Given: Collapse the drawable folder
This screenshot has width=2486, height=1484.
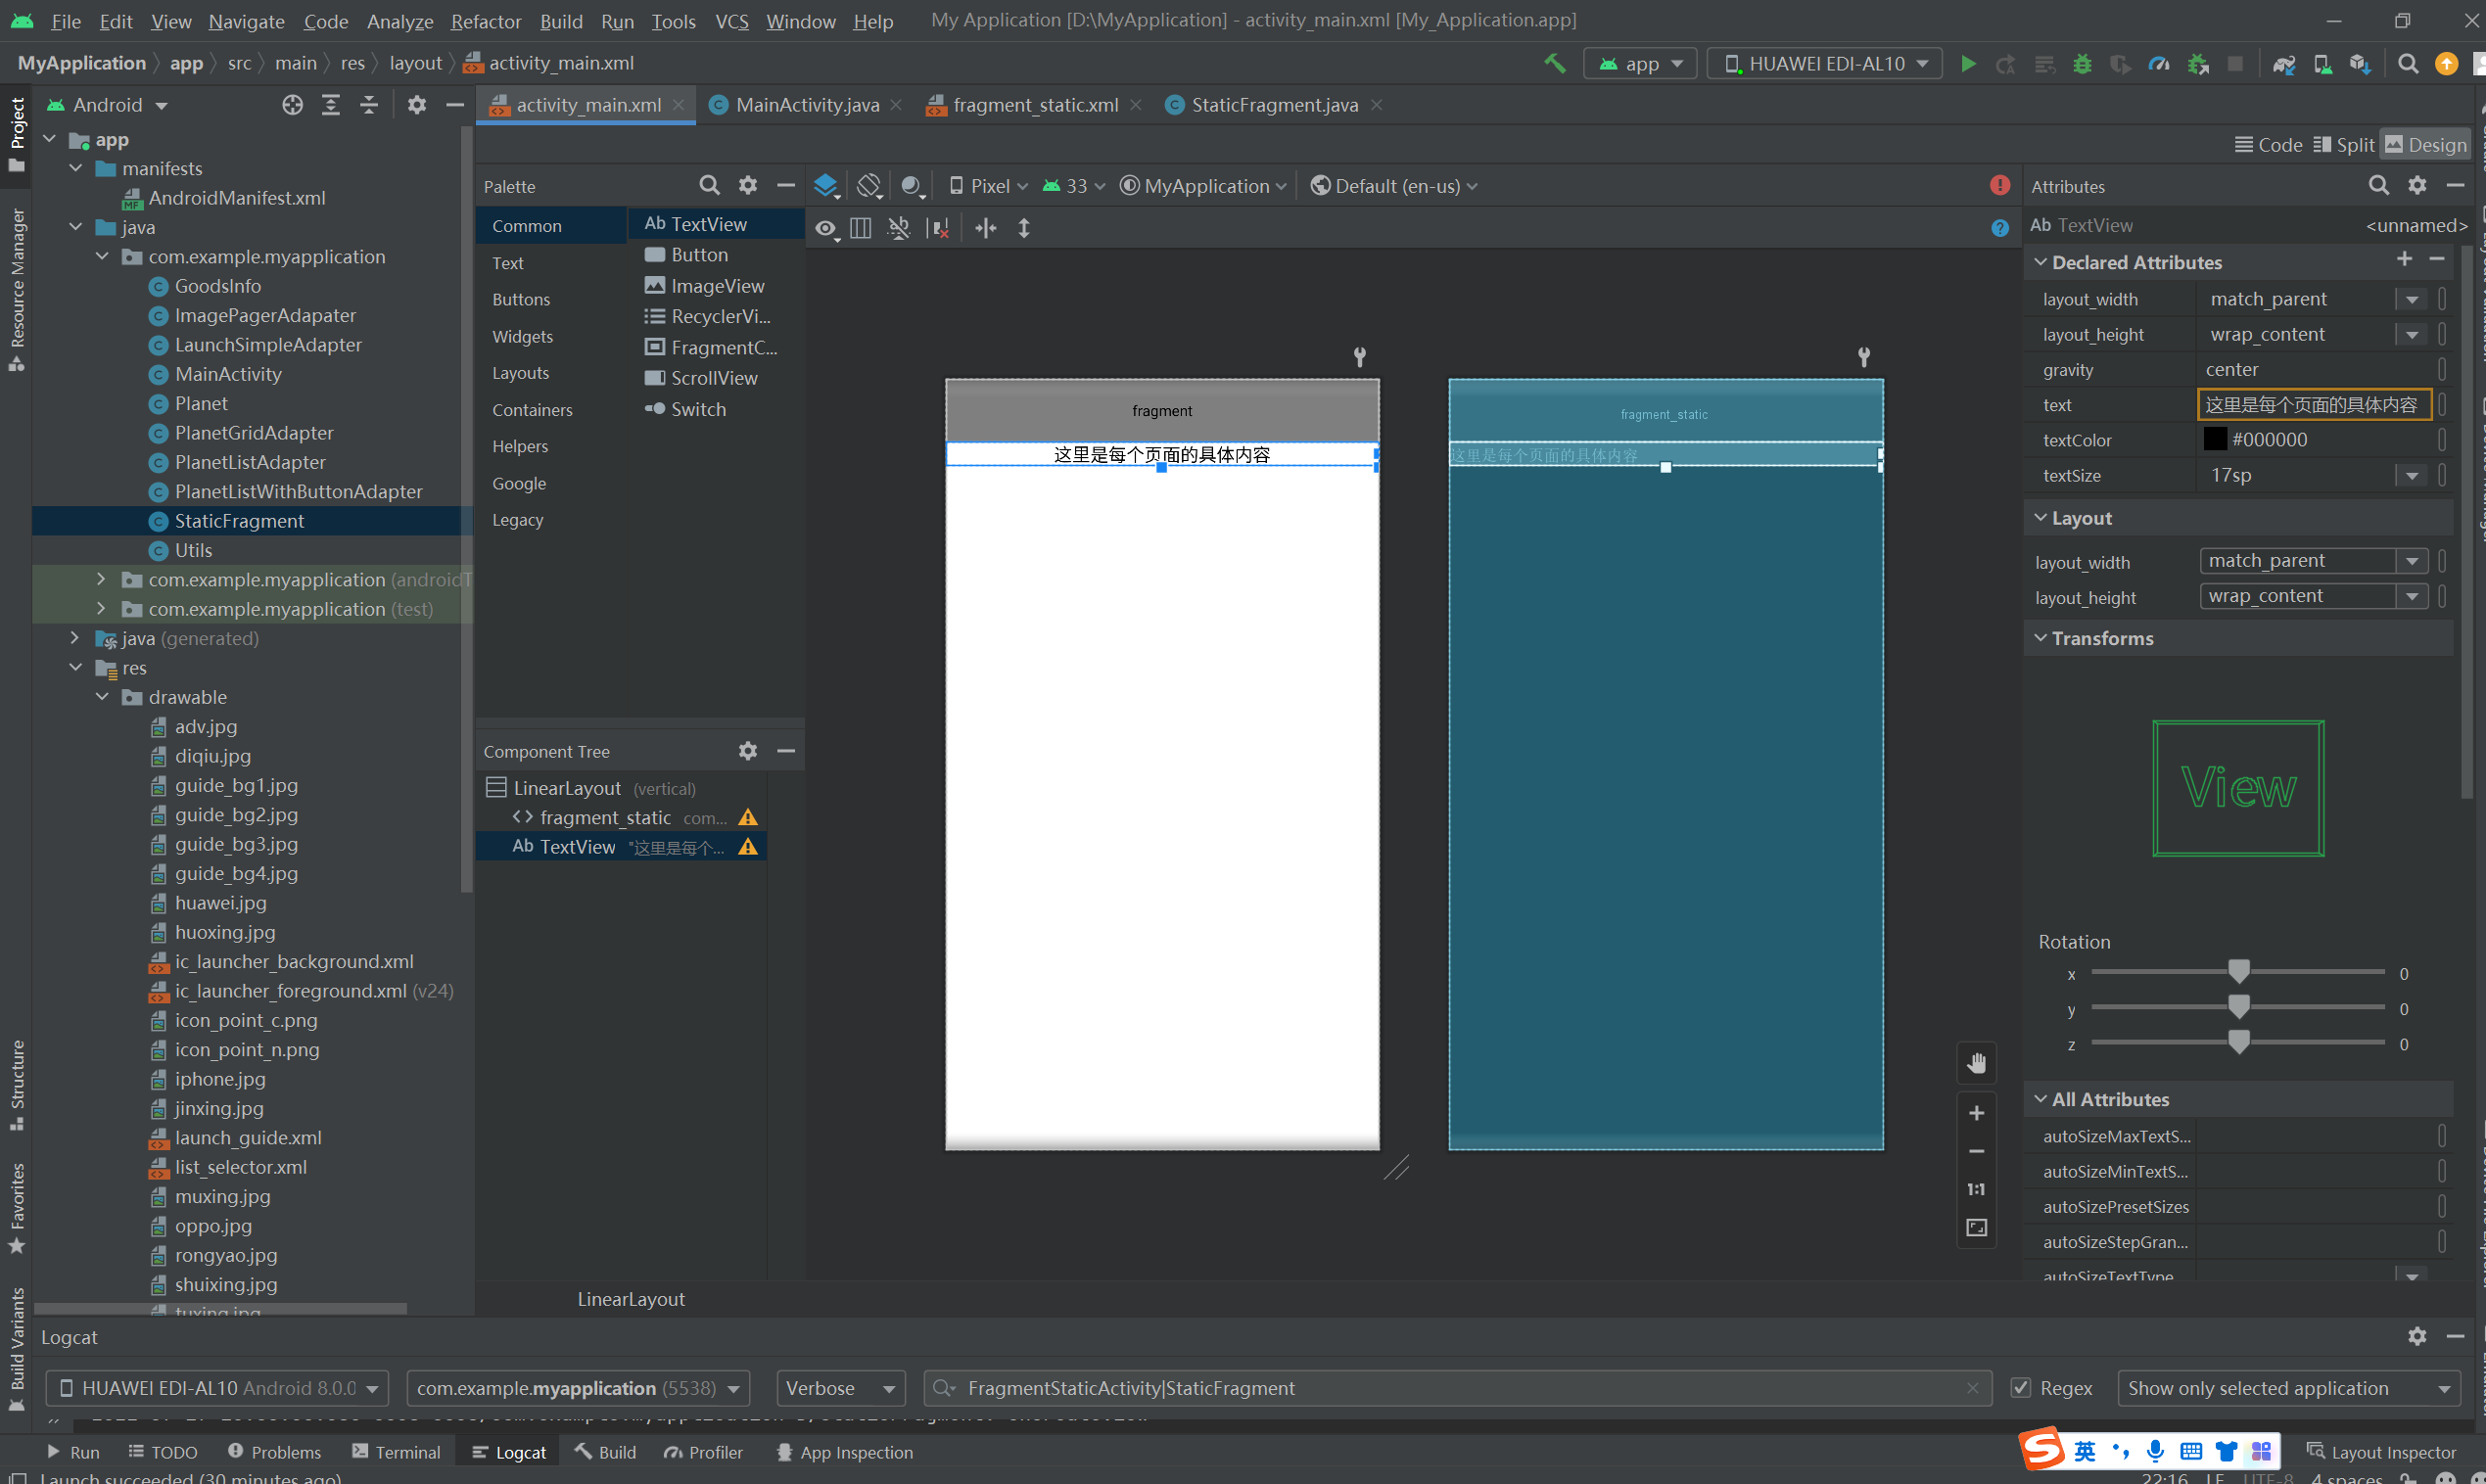Looking at the screenshot, I should pos(102,697).
